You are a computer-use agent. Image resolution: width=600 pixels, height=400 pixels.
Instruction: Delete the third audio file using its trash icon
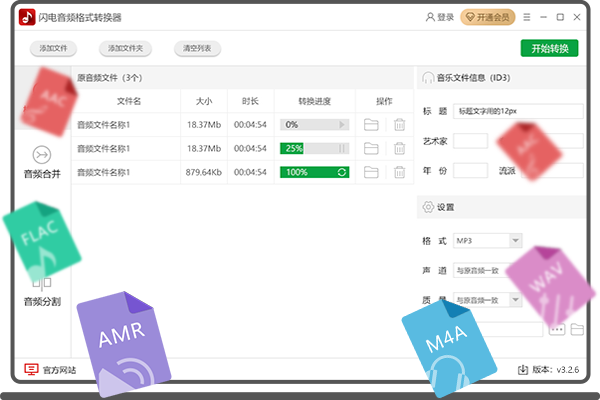(x=400, y=172)
